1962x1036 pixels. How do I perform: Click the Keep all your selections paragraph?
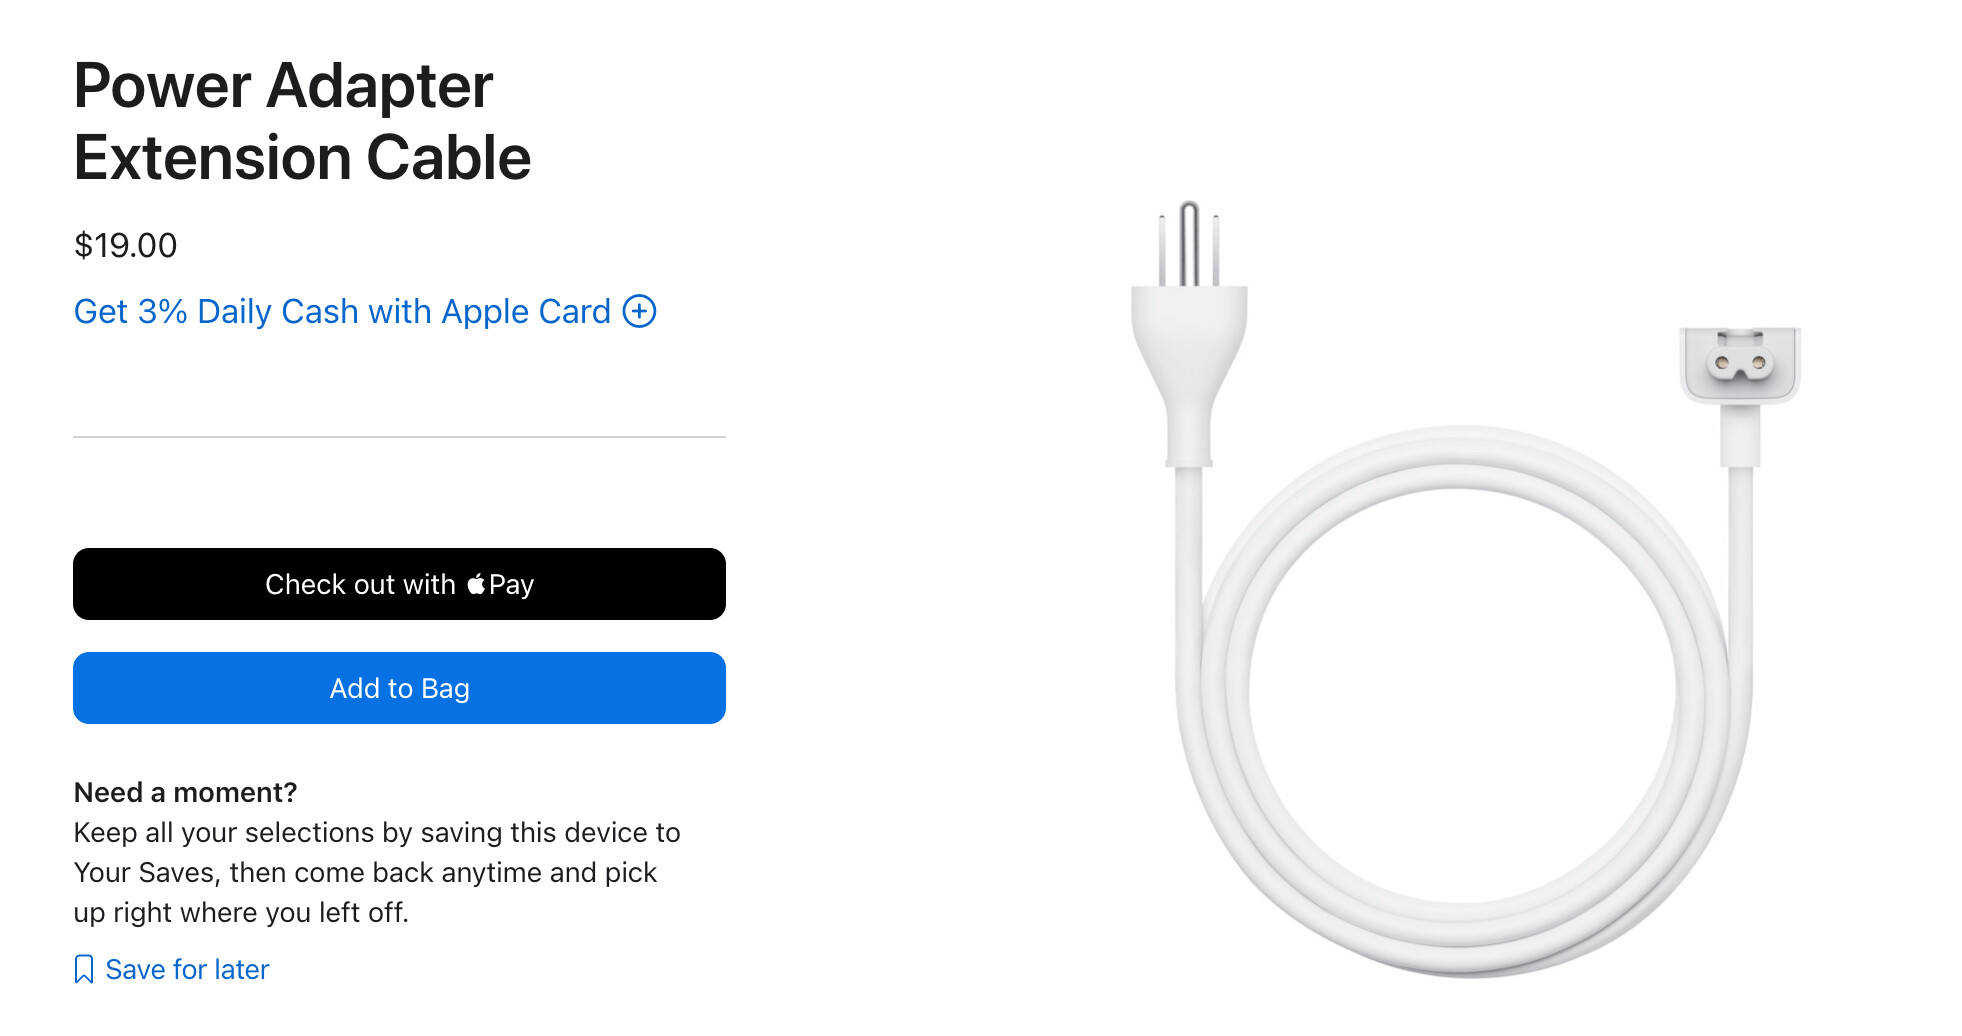377,872
